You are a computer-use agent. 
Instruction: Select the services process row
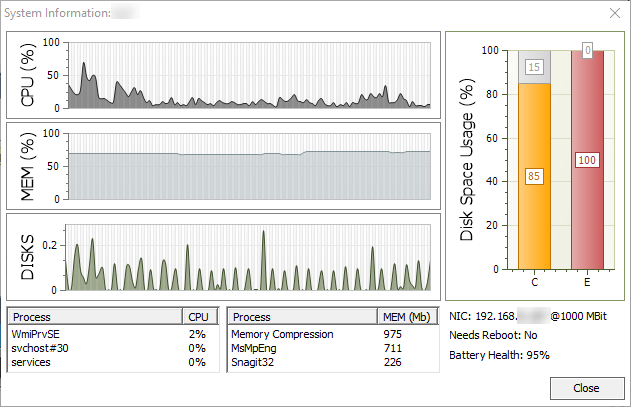tap(113, 362)
